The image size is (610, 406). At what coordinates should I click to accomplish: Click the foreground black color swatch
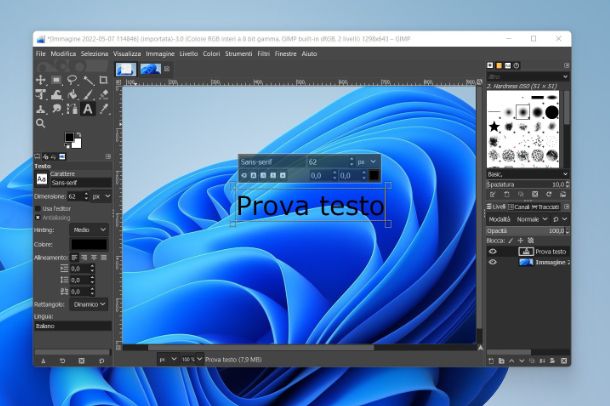click(69, 137)
